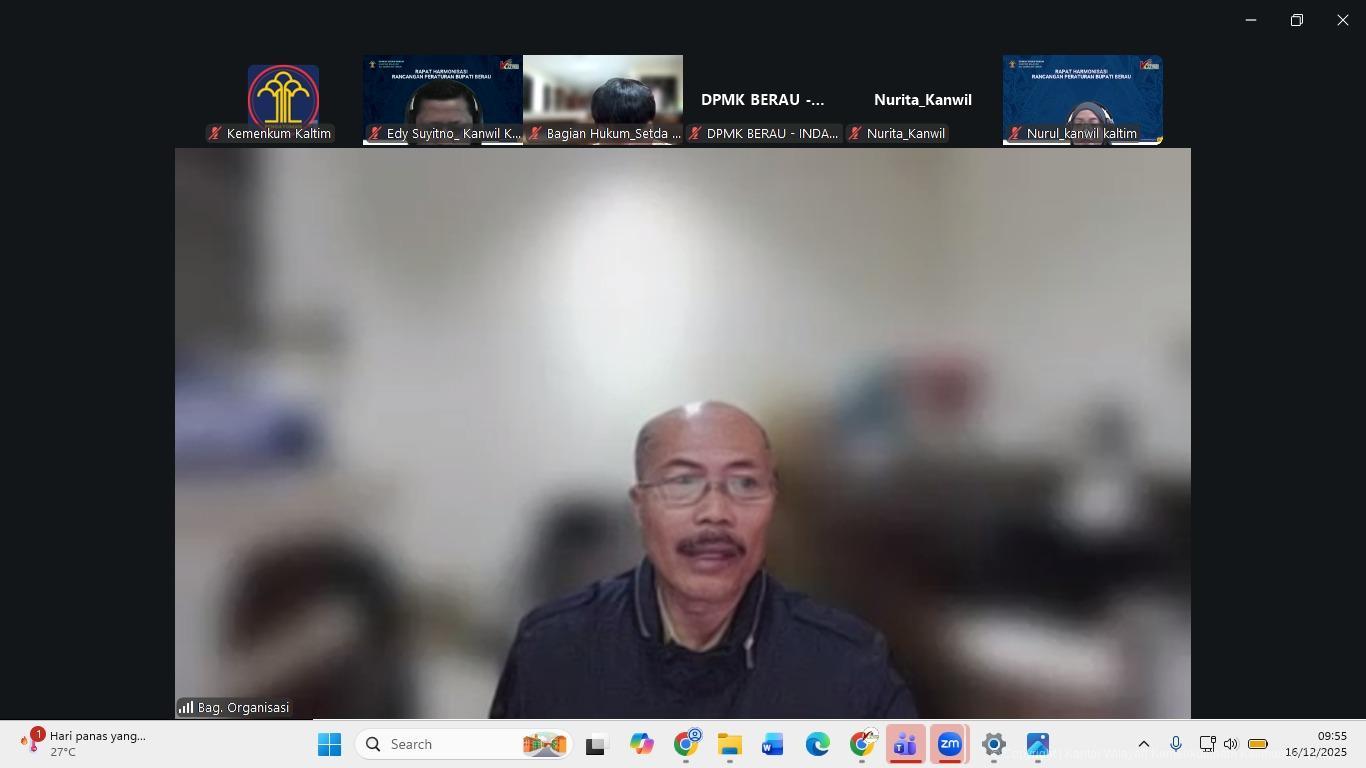1366x768 pixels.
Task: Expand the hidden system tray icons chevron
Action: pyautogui.click(x=1144, y=744)
